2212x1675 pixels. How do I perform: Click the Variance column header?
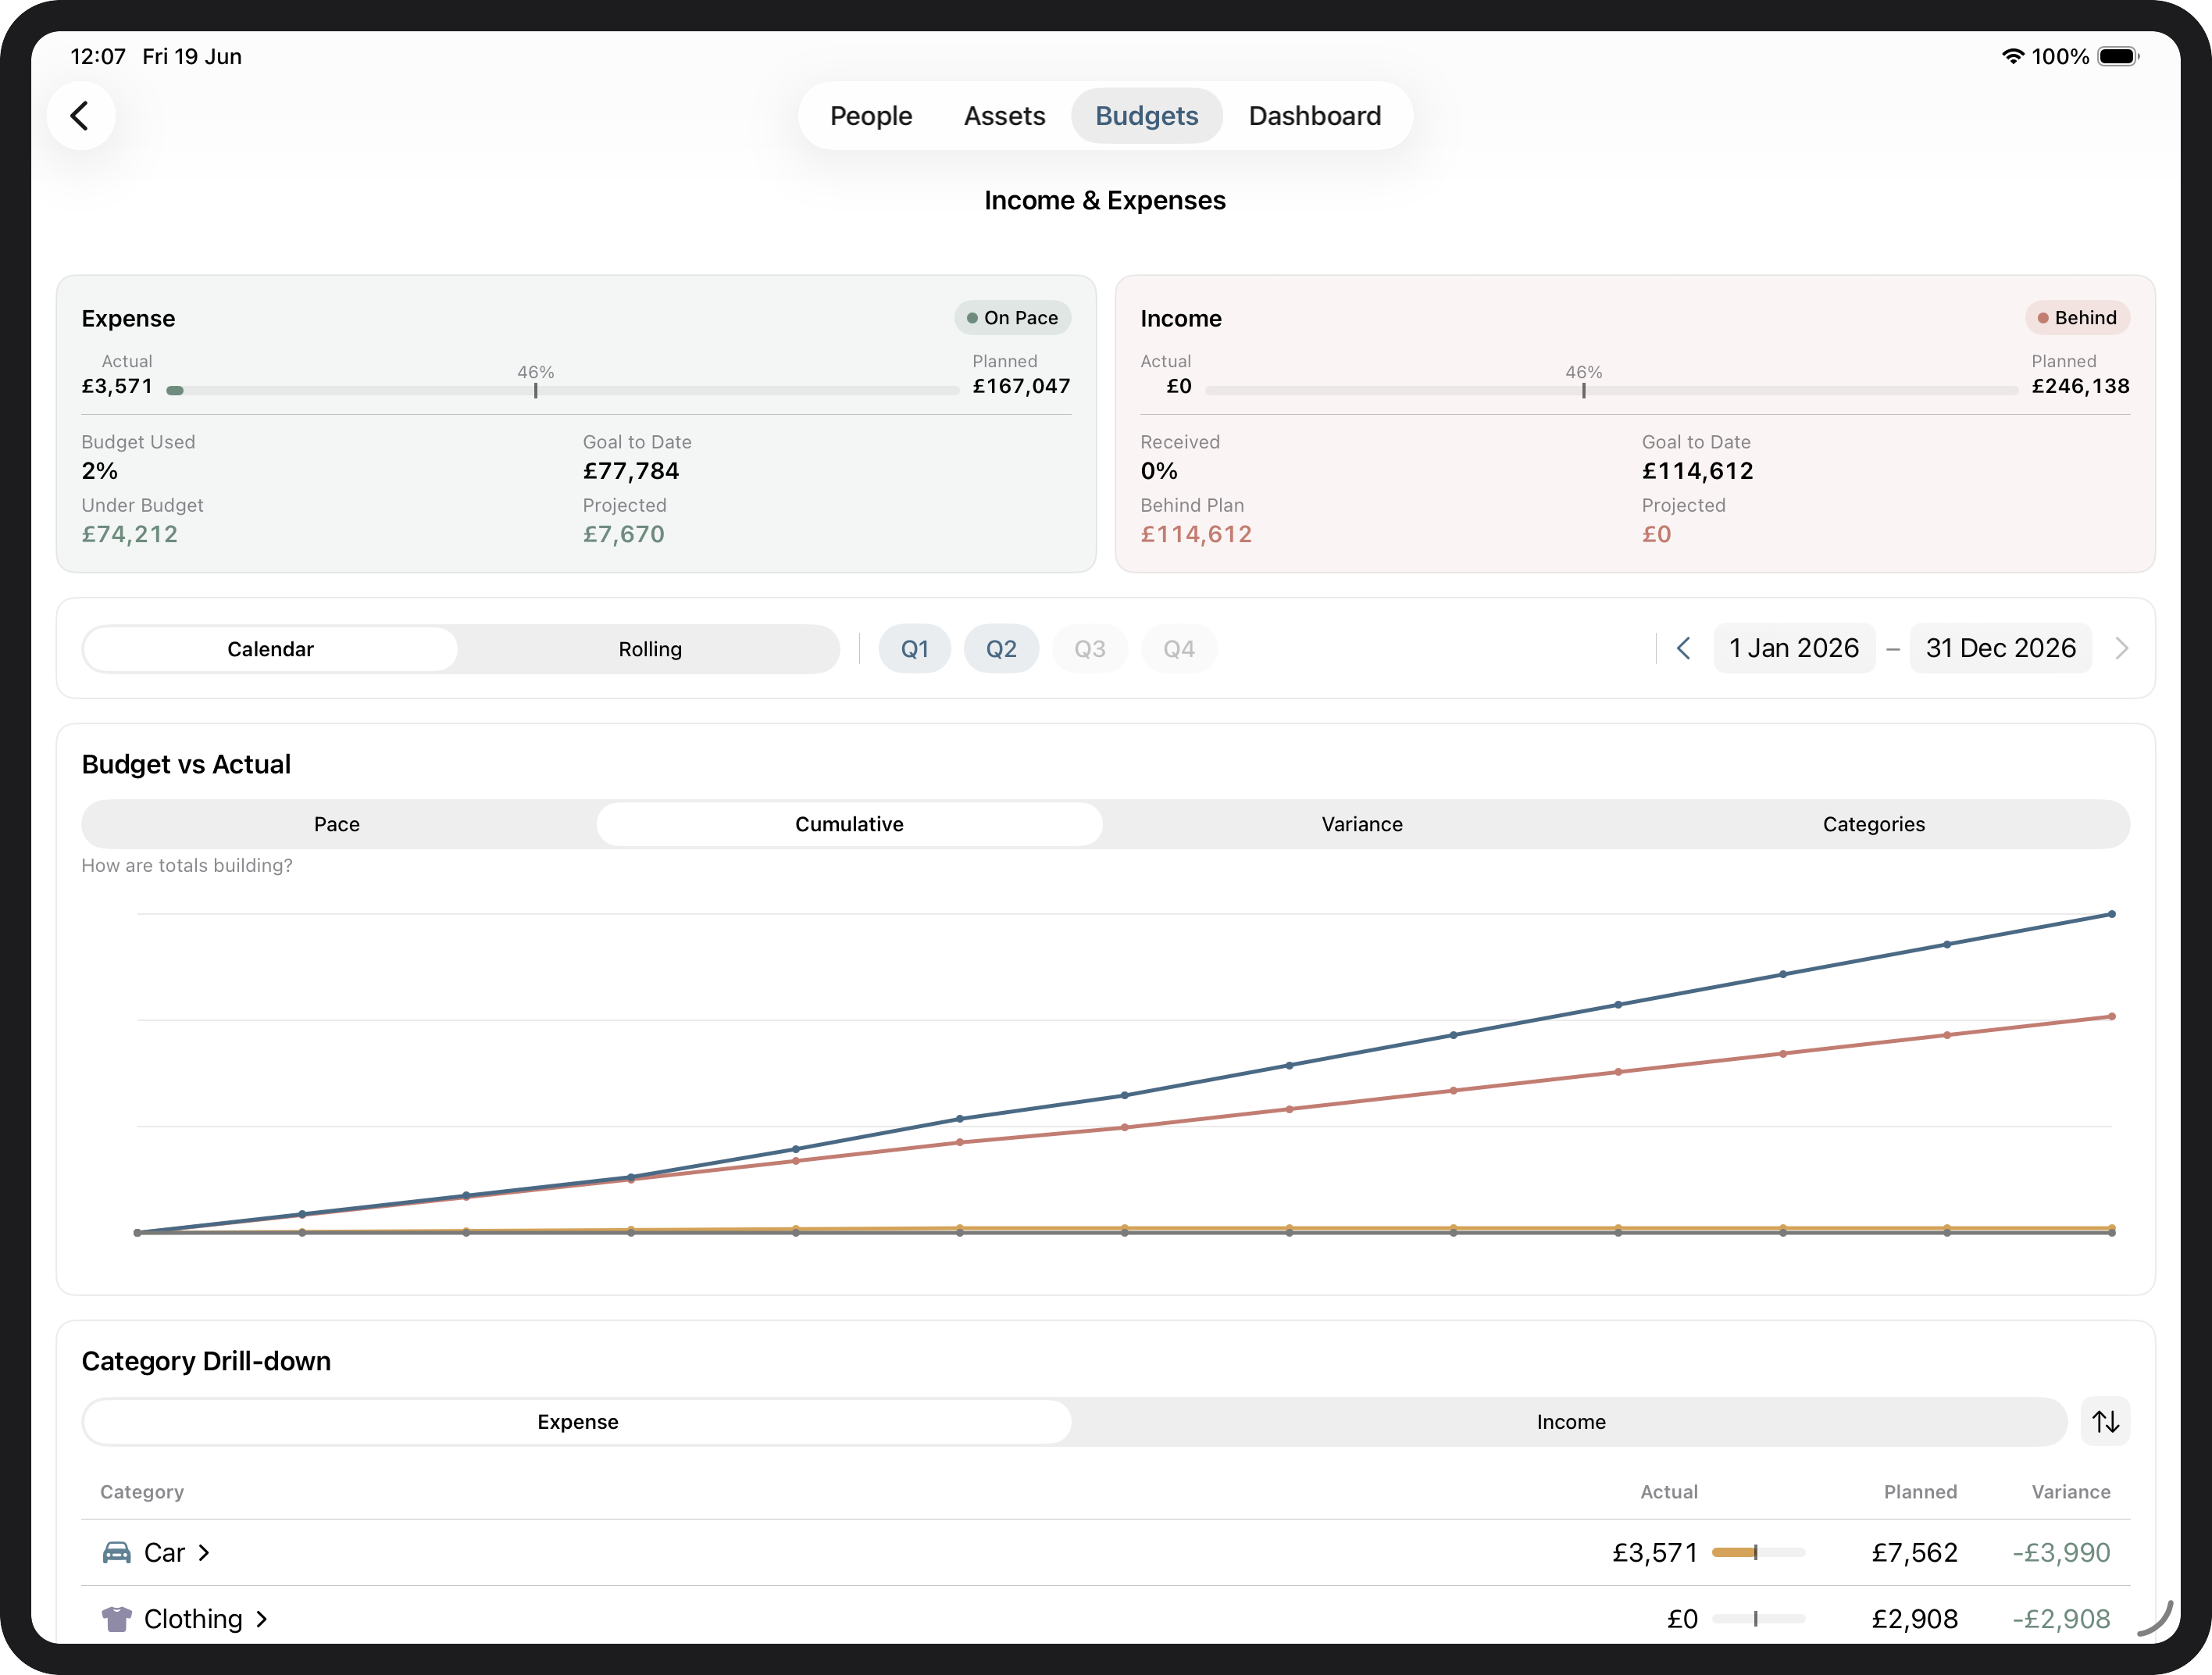[2070, 1492]
